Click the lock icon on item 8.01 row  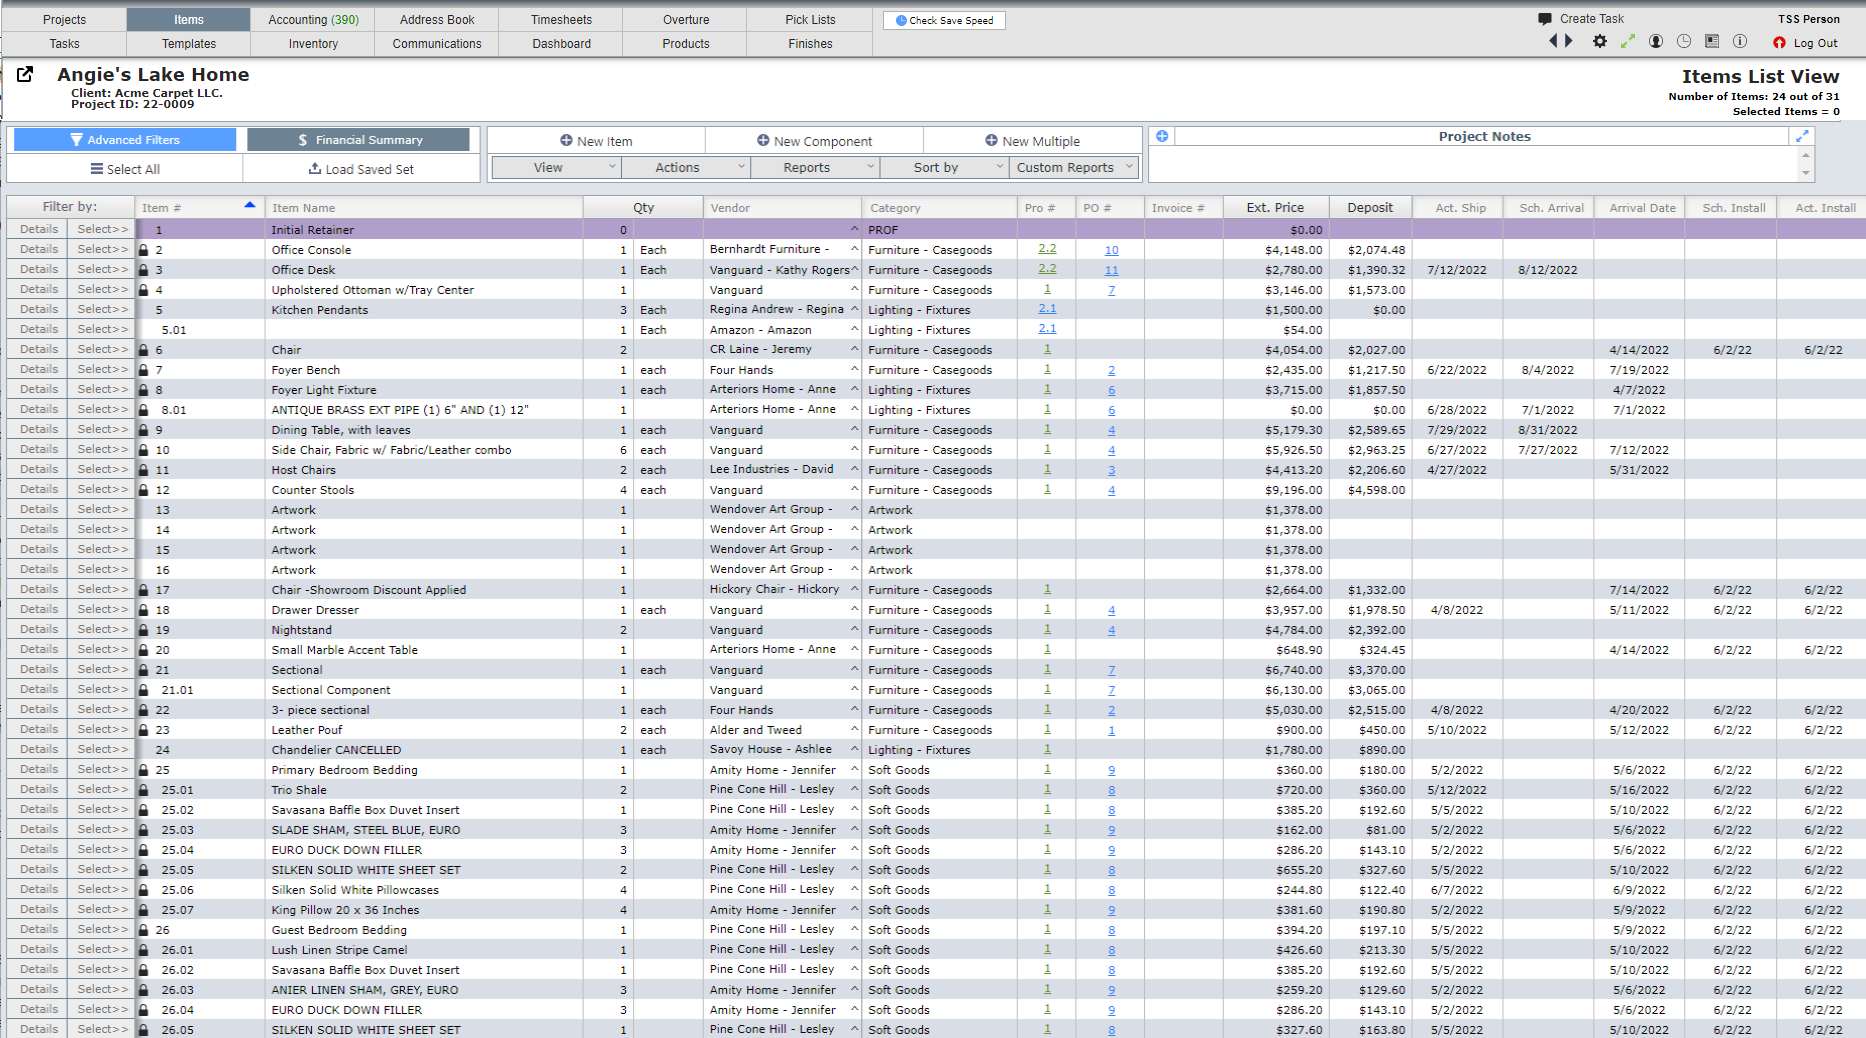(143, 410)
